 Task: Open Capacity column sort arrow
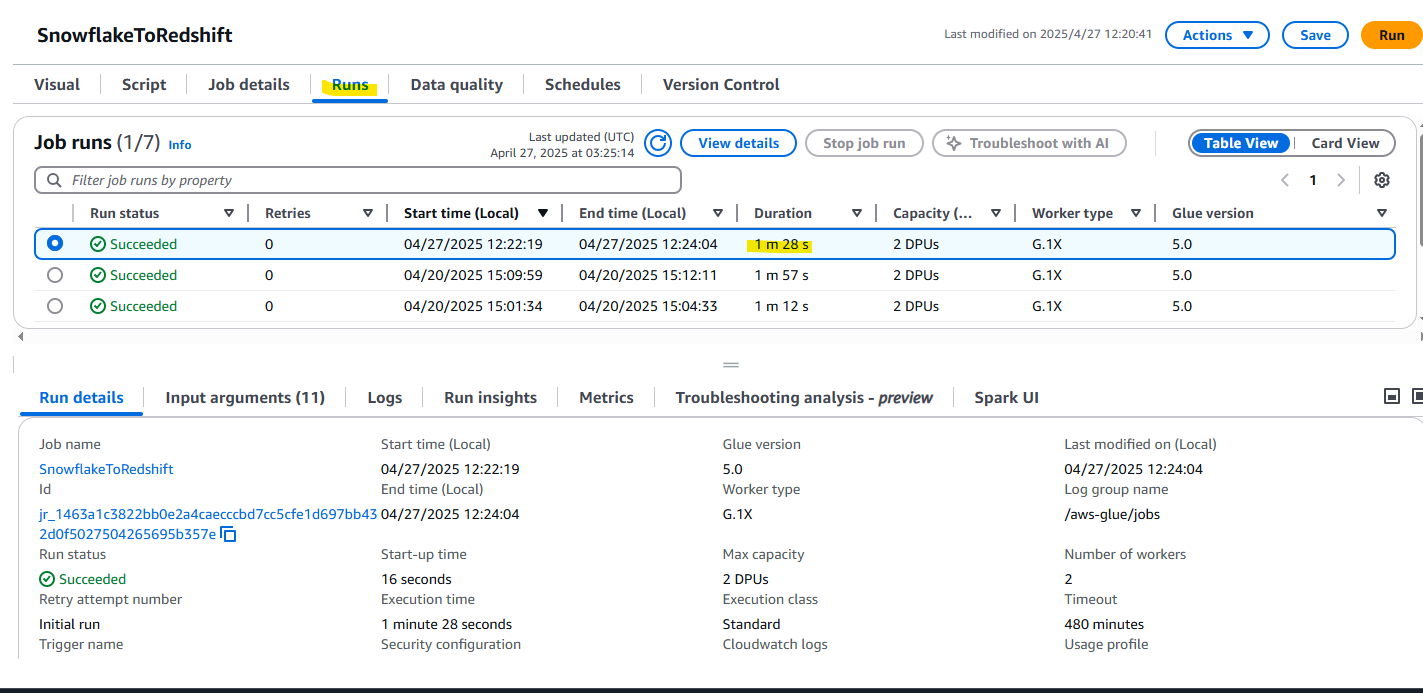coord(996,213)
